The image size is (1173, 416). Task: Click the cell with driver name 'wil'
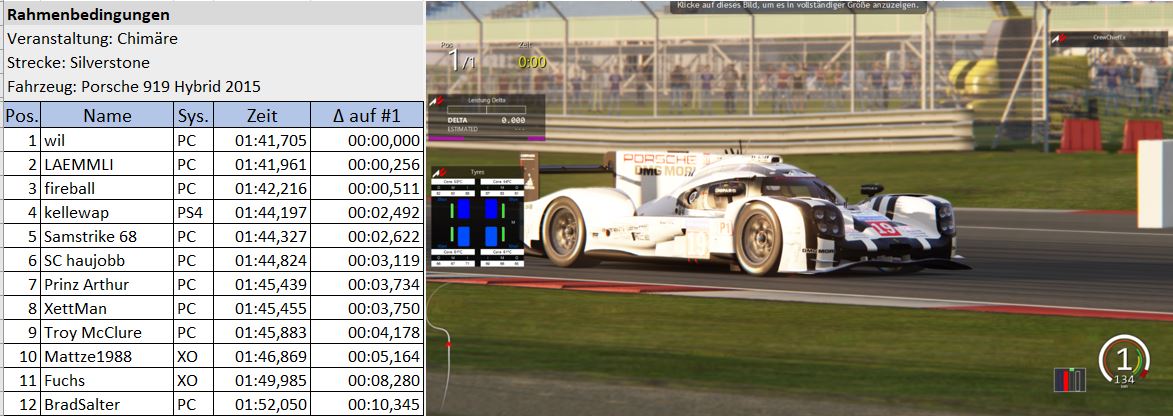(x=108, y=140)
